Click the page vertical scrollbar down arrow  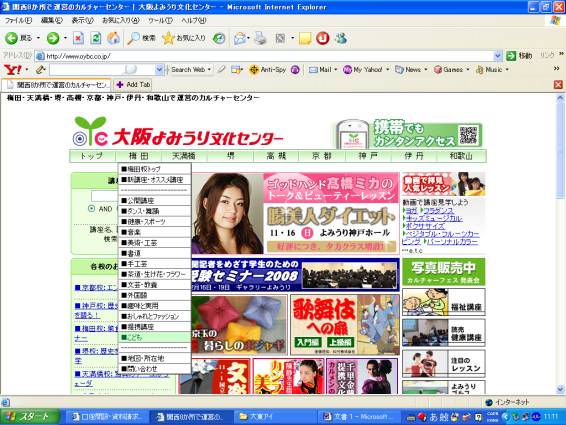560,389
